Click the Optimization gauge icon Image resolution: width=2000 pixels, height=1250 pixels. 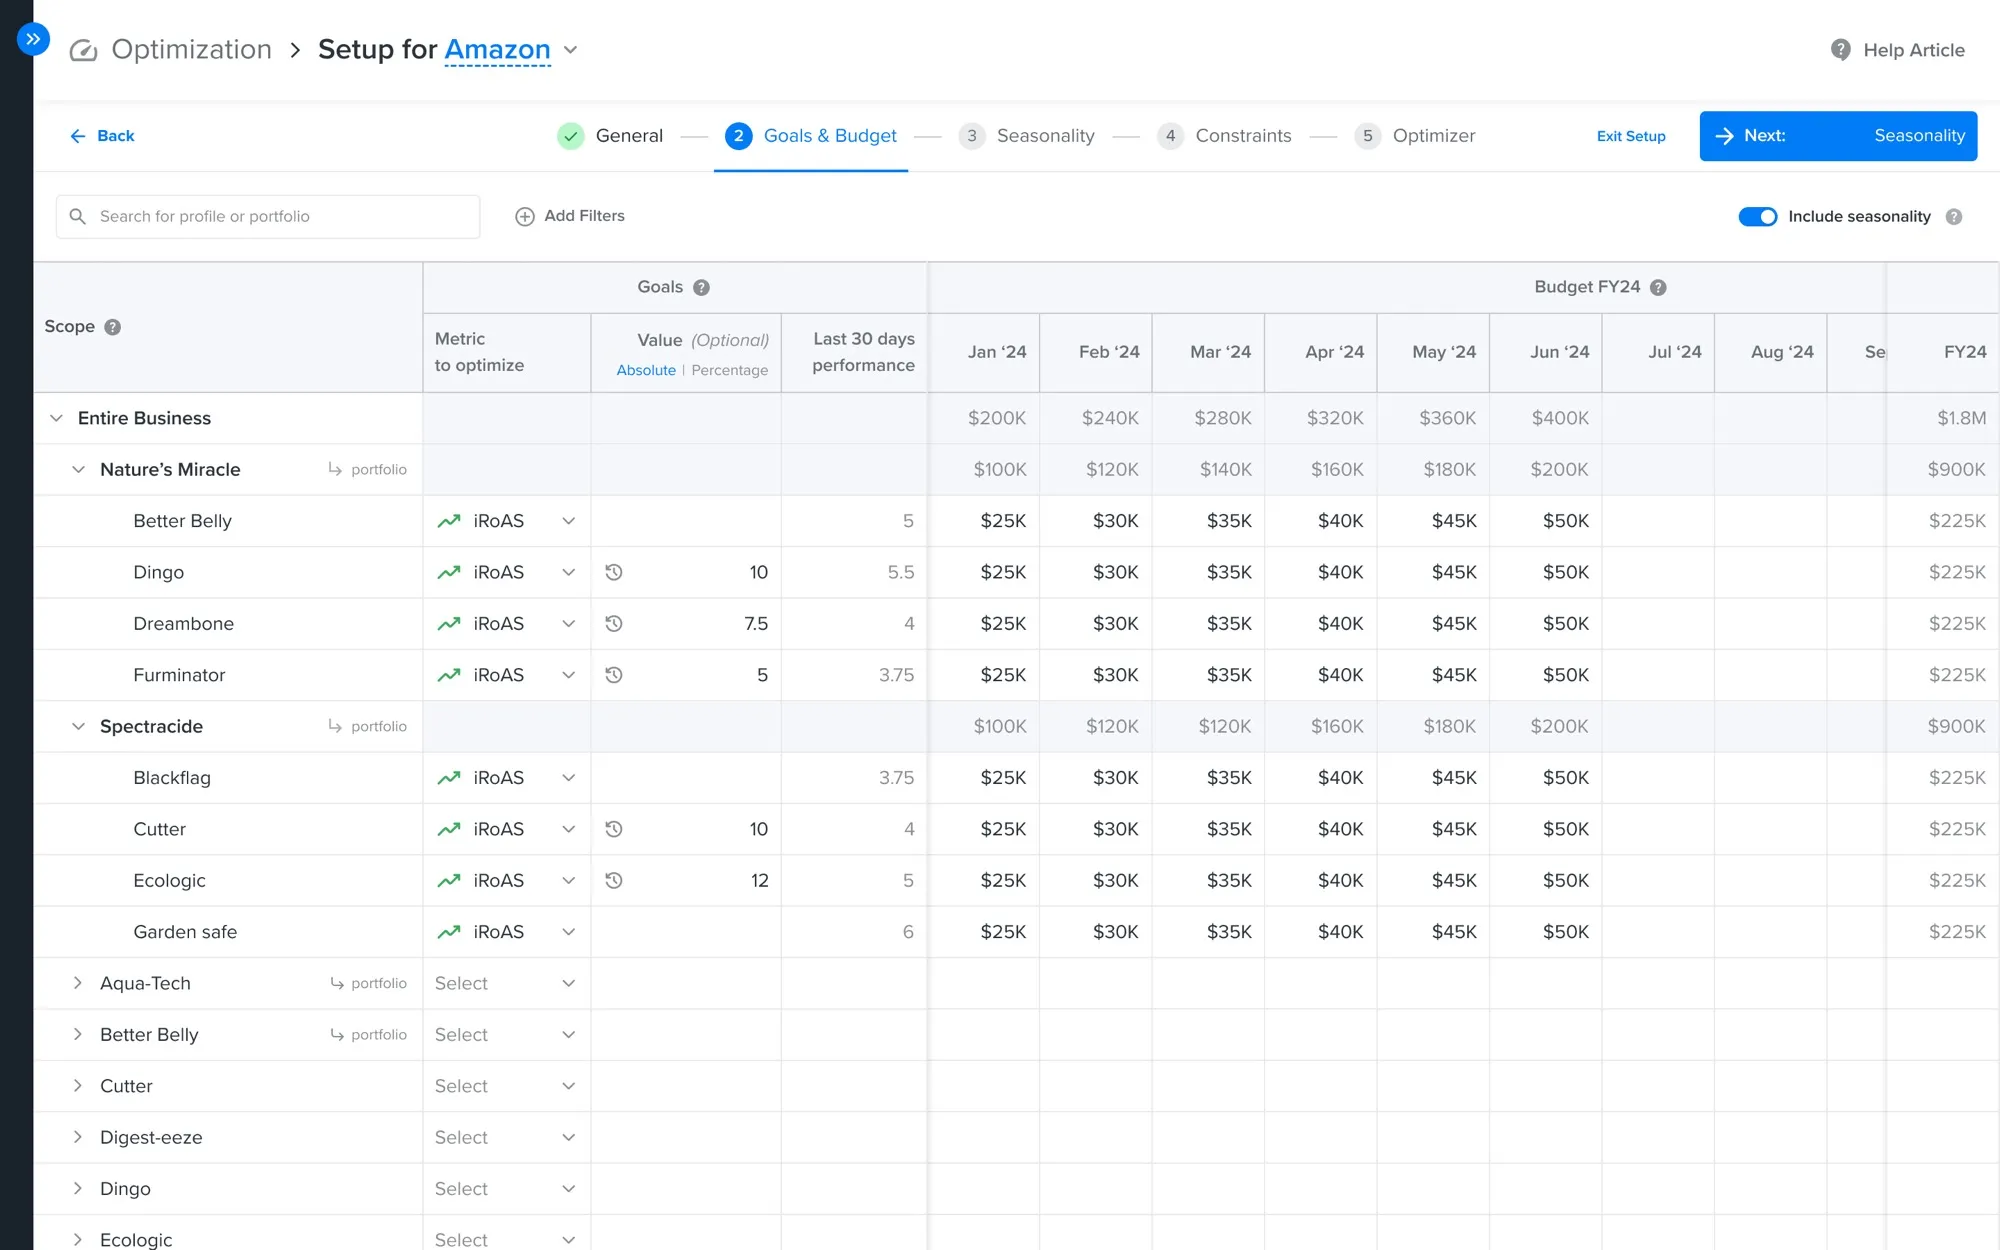(83, 50)
